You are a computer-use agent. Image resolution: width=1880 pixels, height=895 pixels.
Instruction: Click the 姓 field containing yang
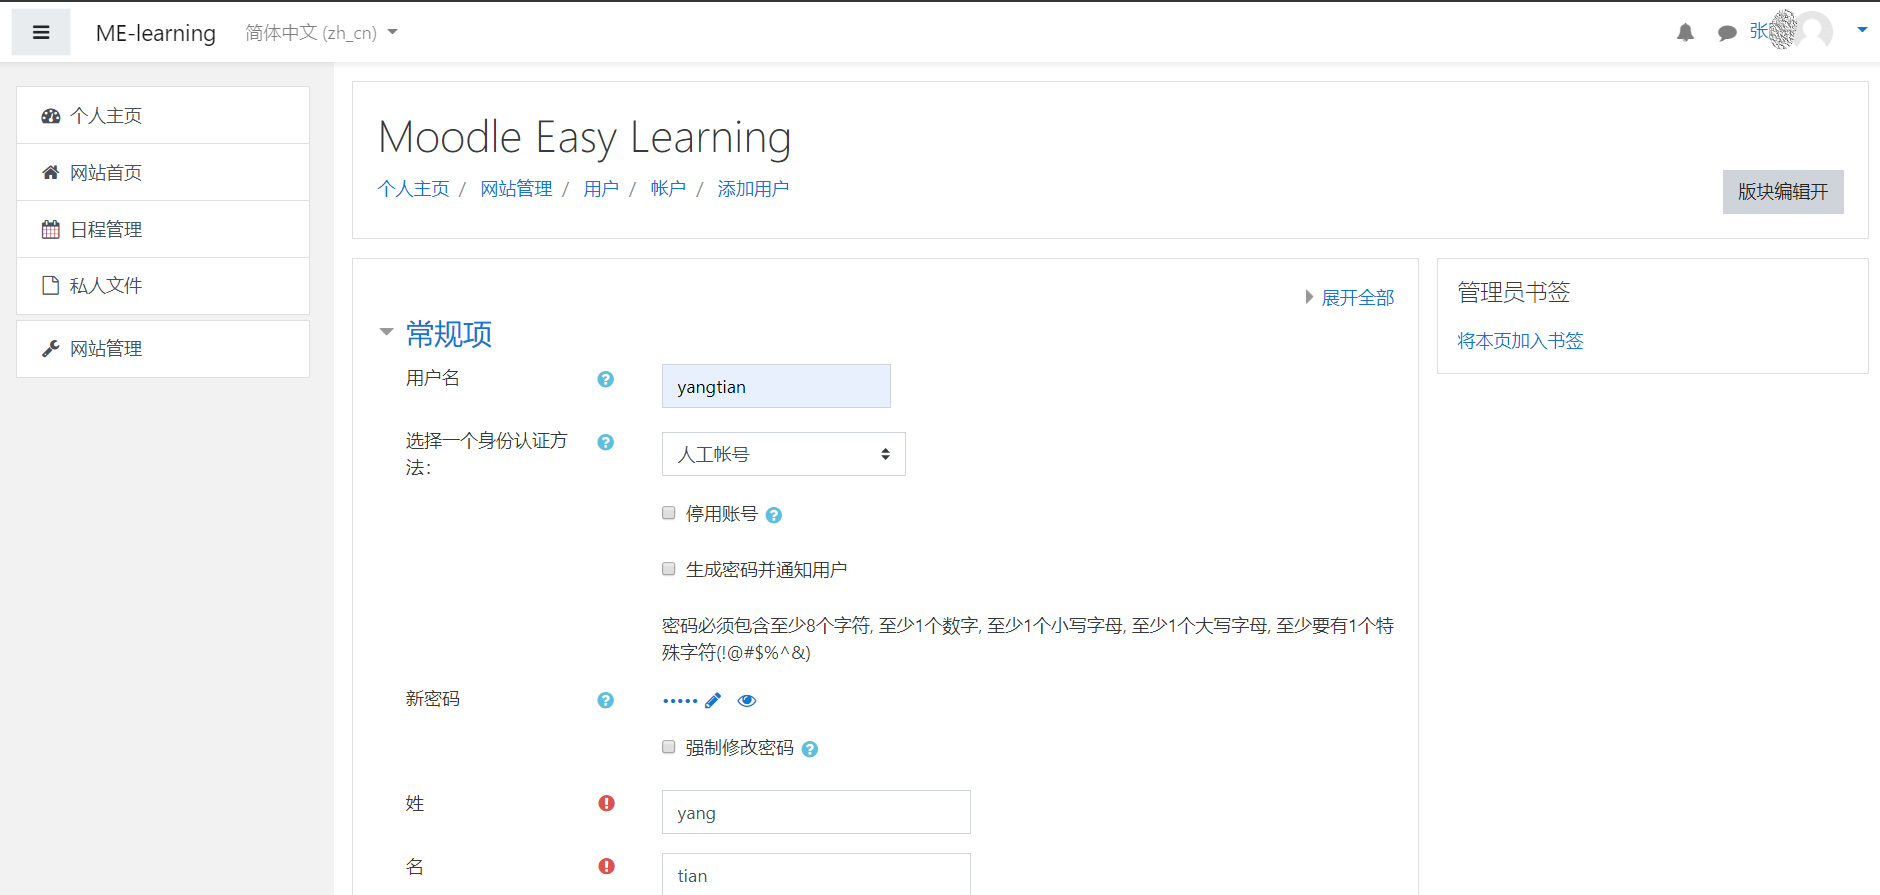click(x=816, y=812)
